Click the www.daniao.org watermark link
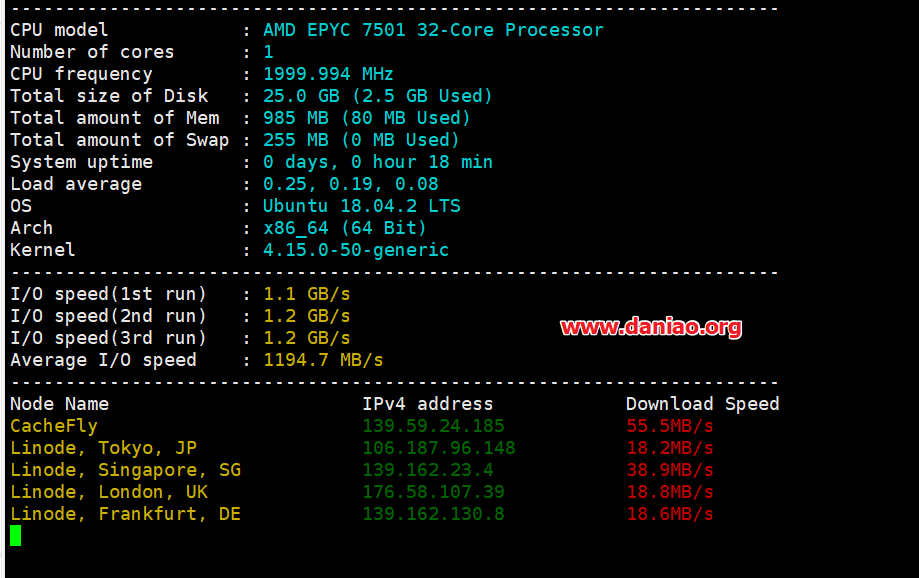This screenshot has height=578, width=919. [651, 327]
